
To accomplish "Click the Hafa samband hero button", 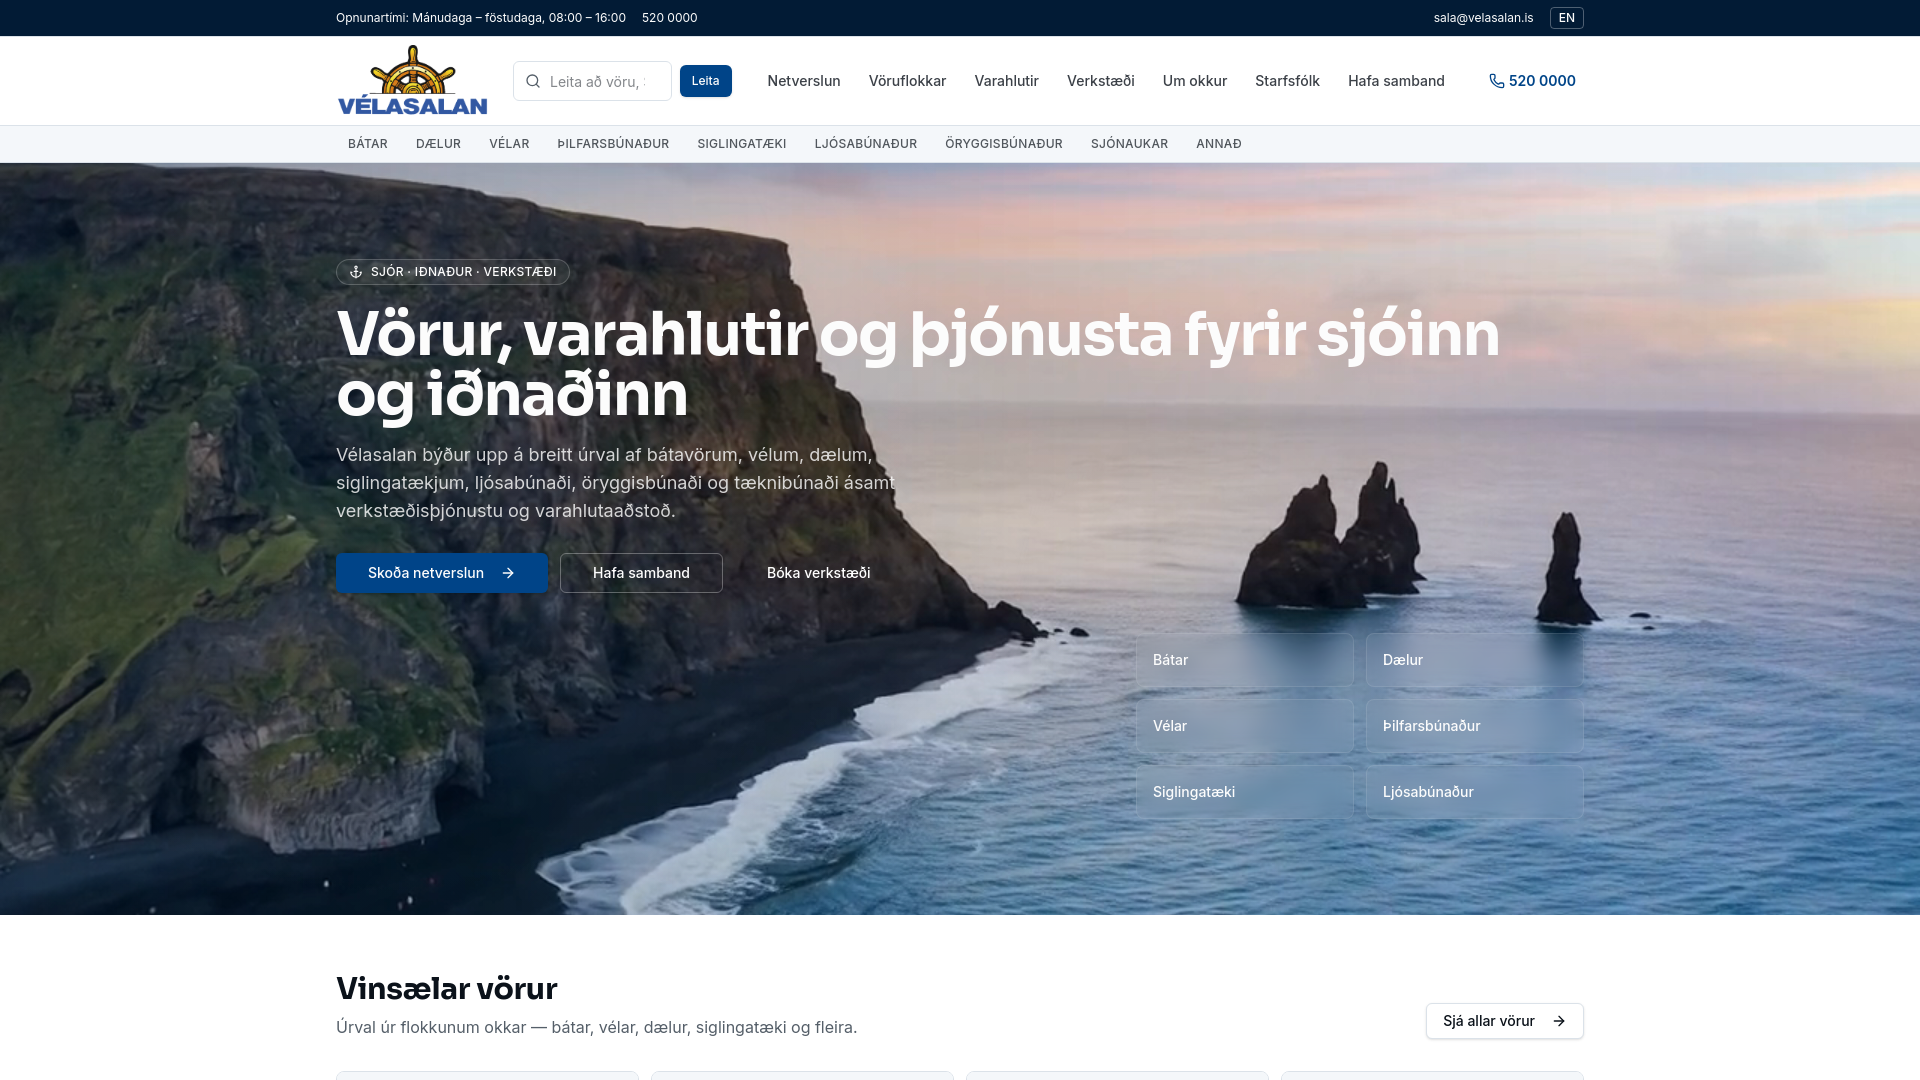I will pyautogui.click(x=641, y=573).
